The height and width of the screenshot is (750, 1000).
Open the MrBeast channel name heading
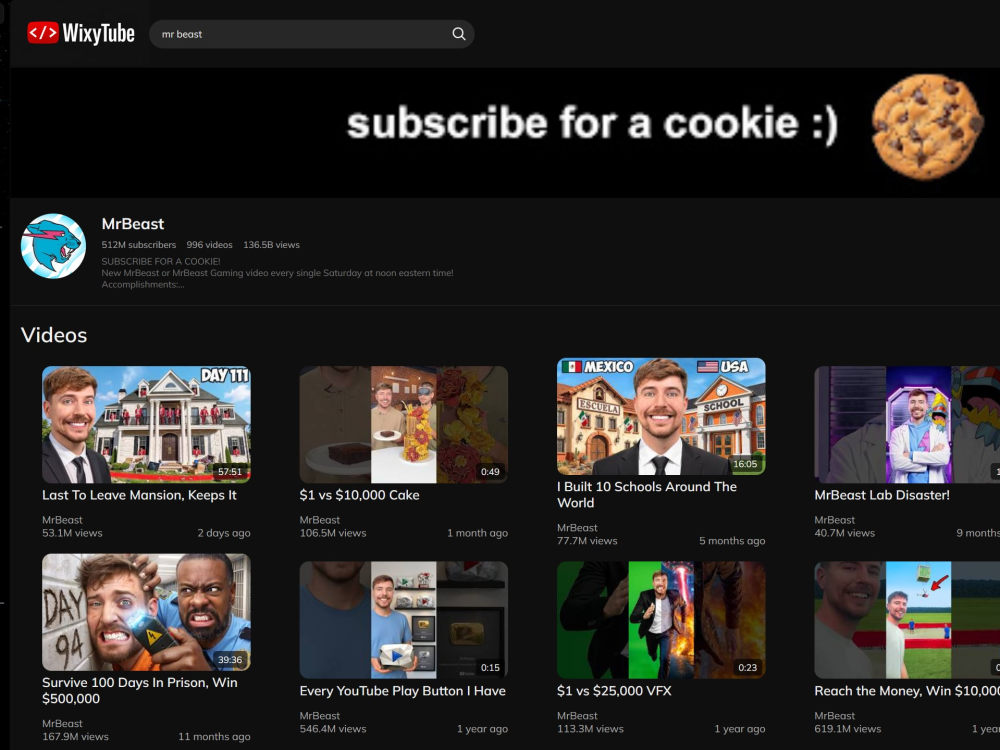[133, 224]
